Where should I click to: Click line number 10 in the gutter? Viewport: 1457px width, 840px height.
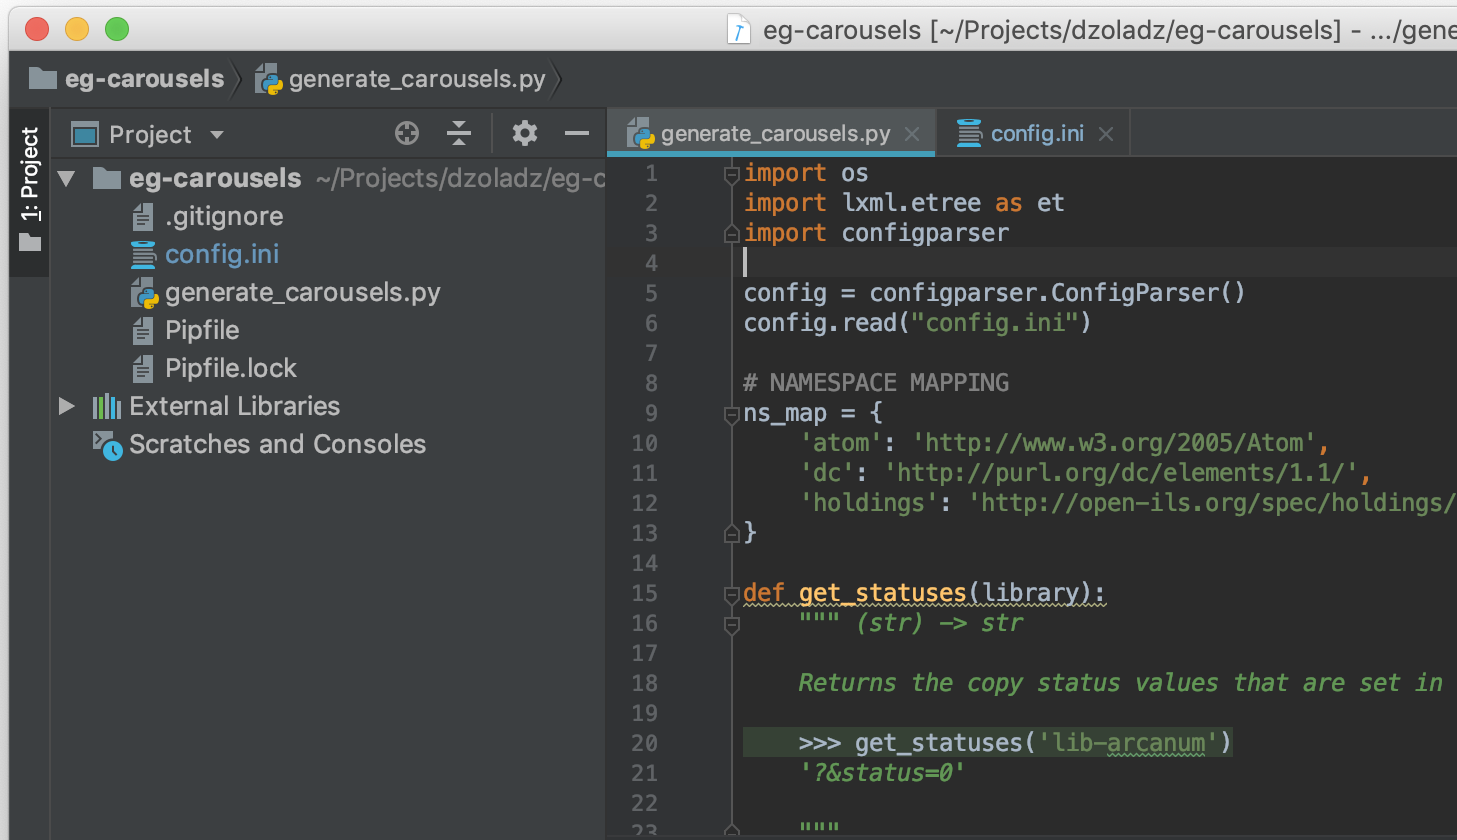(x=644, y=443)
